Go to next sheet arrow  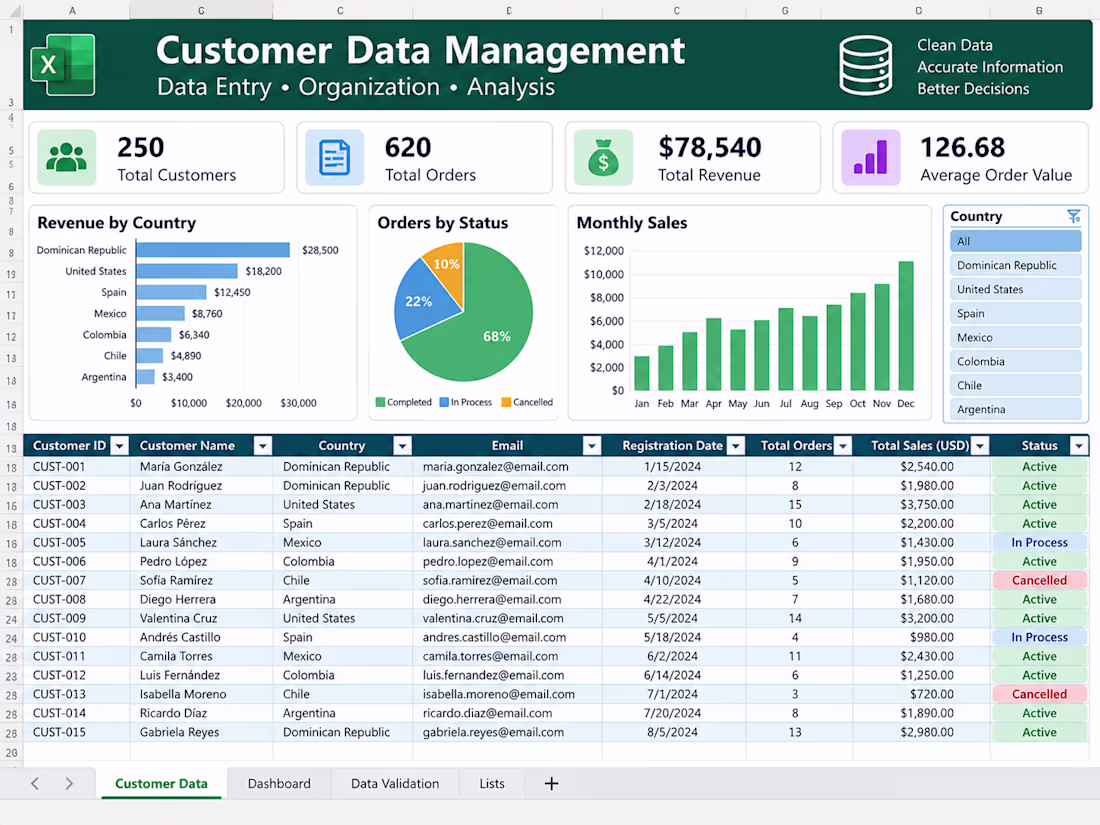(69, 784)
